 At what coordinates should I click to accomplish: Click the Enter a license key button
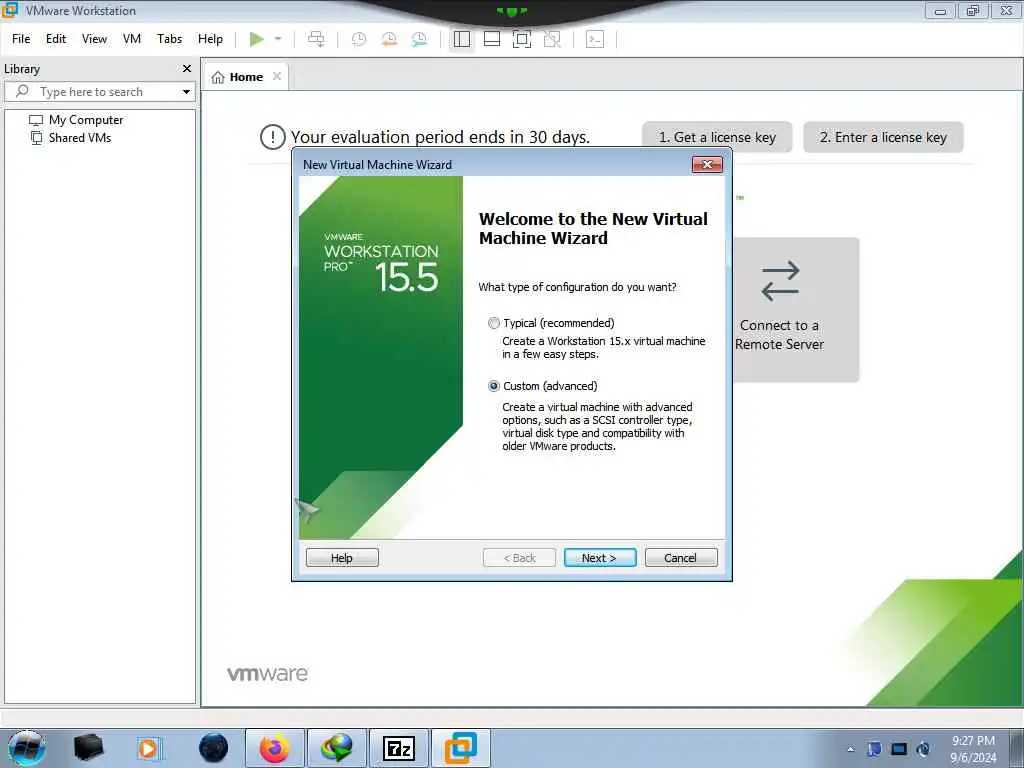pos(883,137)
